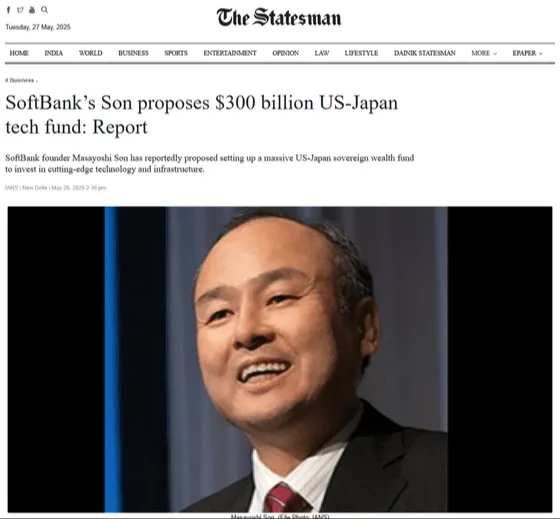Click The Statesman masthead logo
Image resolution: width=560 pixels, height=519 pixels.
[279, 17]
